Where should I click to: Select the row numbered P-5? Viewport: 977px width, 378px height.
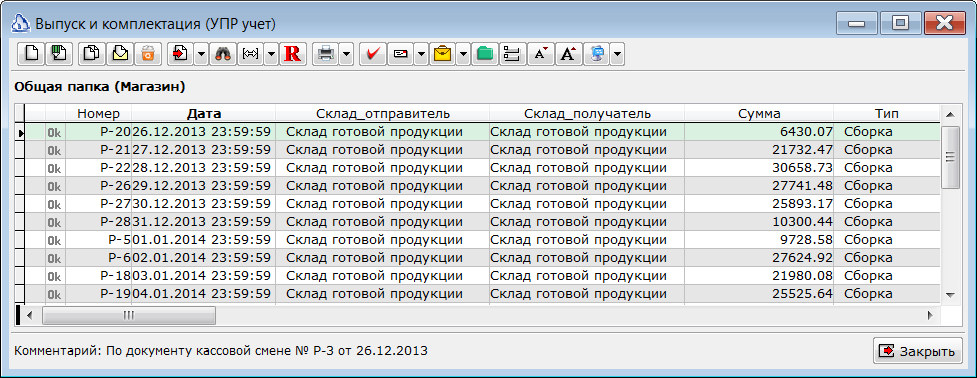pos(482,240)
